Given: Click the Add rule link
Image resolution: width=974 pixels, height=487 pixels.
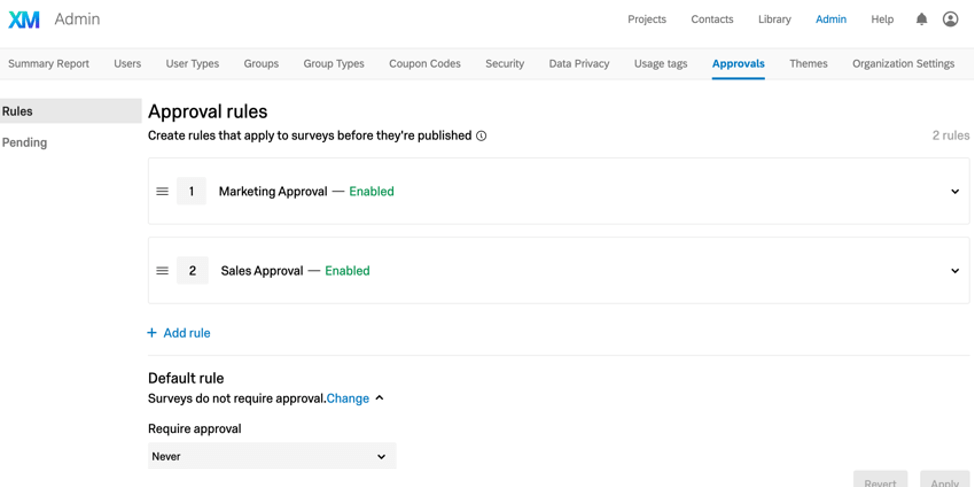Looking at the screenshot, I should point(187,333).
